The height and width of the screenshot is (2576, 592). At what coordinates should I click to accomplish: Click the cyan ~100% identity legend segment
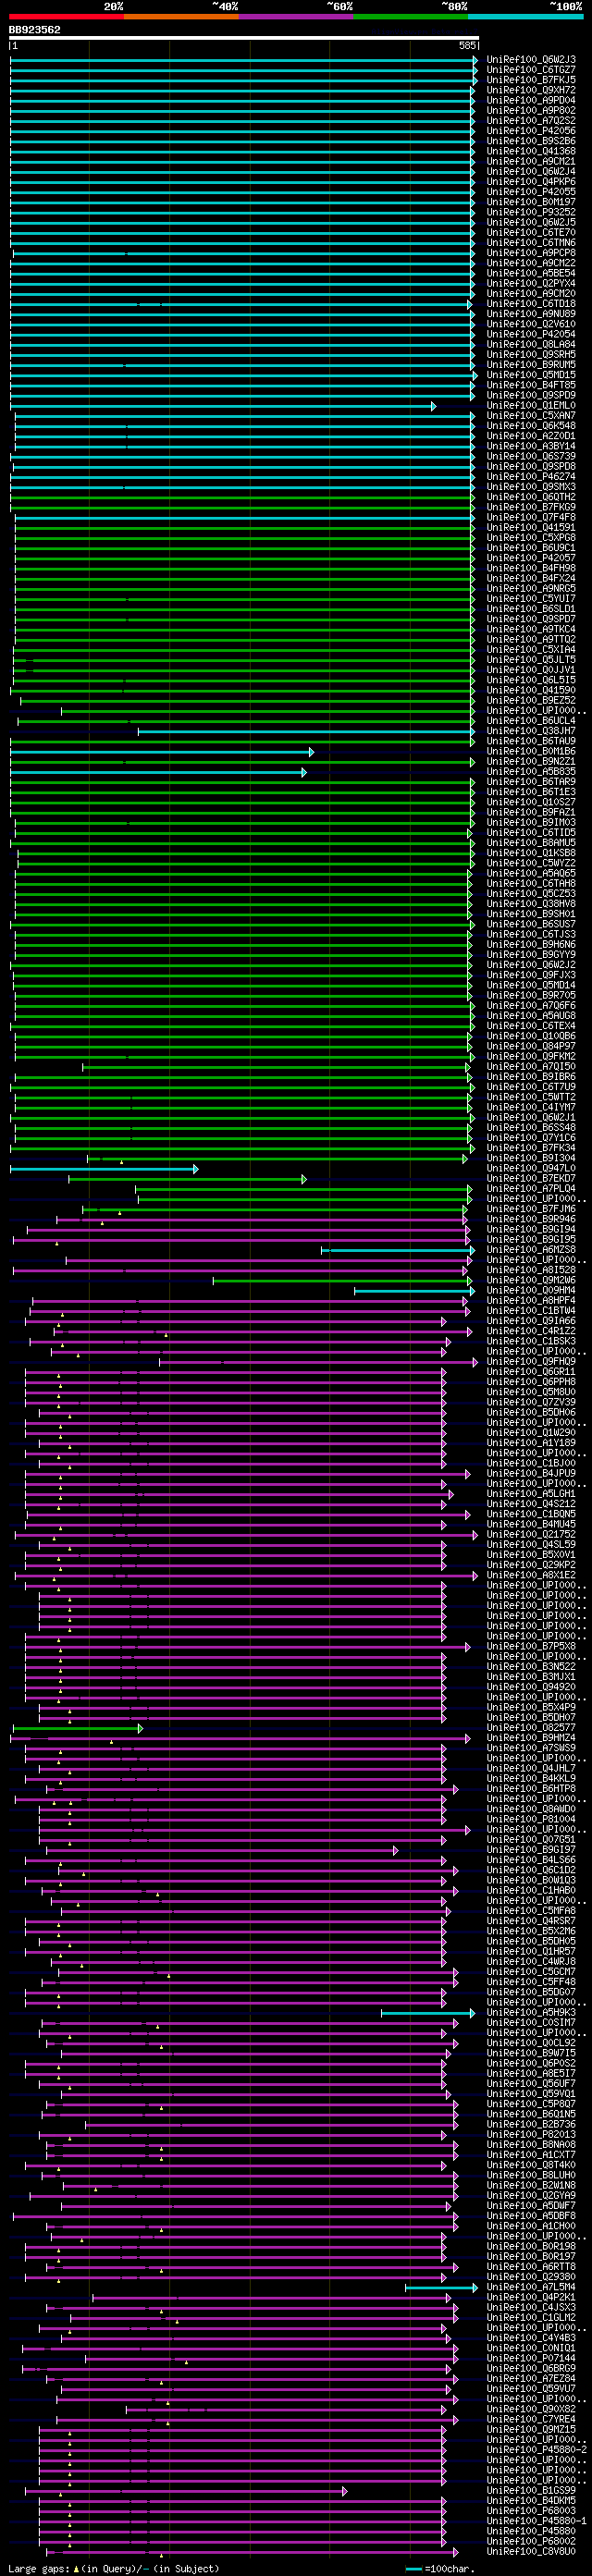click(526, 16)
